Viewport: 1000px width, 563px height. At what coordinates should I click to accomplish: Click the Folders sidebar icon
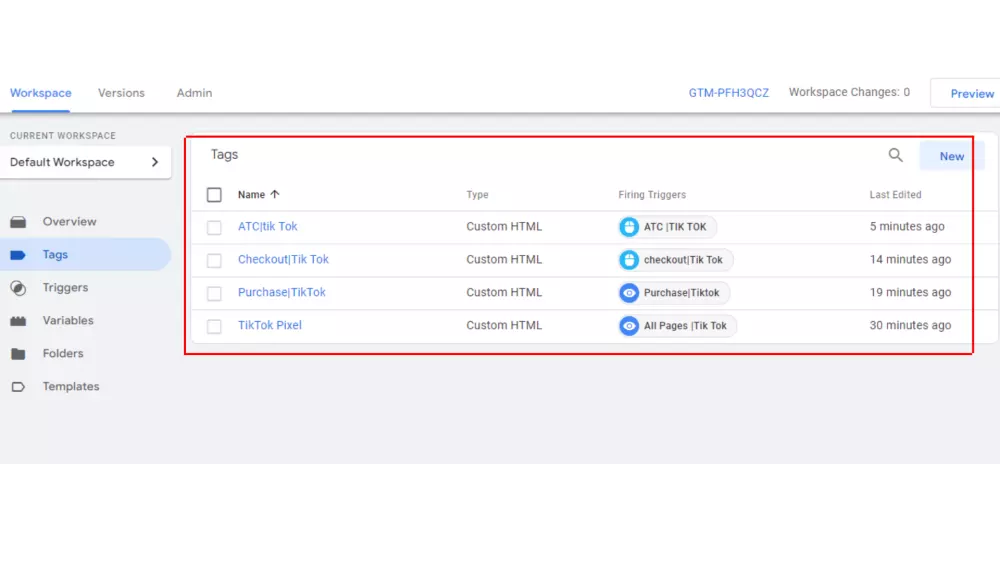(18, 354)
